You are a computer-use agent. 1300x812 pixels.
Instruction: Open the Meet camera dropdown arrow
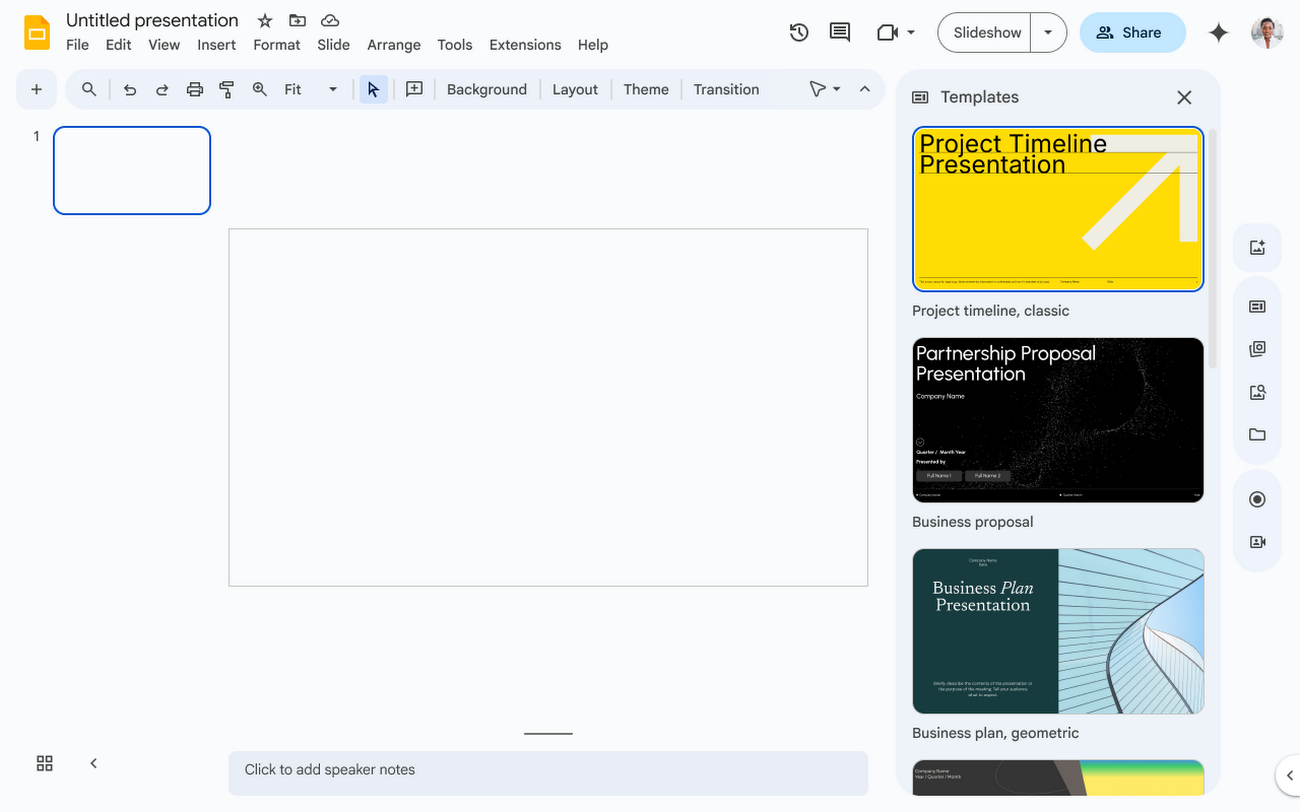pyautogui.click(x=911, y=32)
